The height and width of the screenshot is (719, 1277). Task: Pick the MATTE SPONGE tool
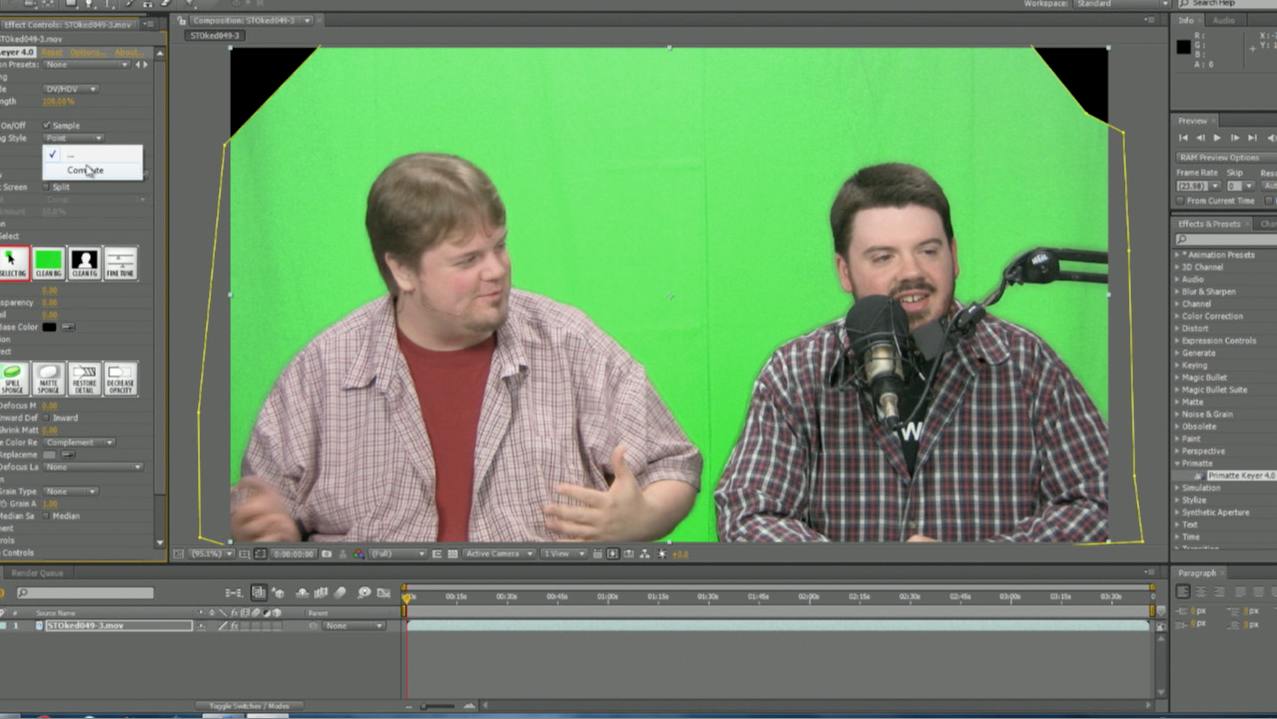coord(48,379)
